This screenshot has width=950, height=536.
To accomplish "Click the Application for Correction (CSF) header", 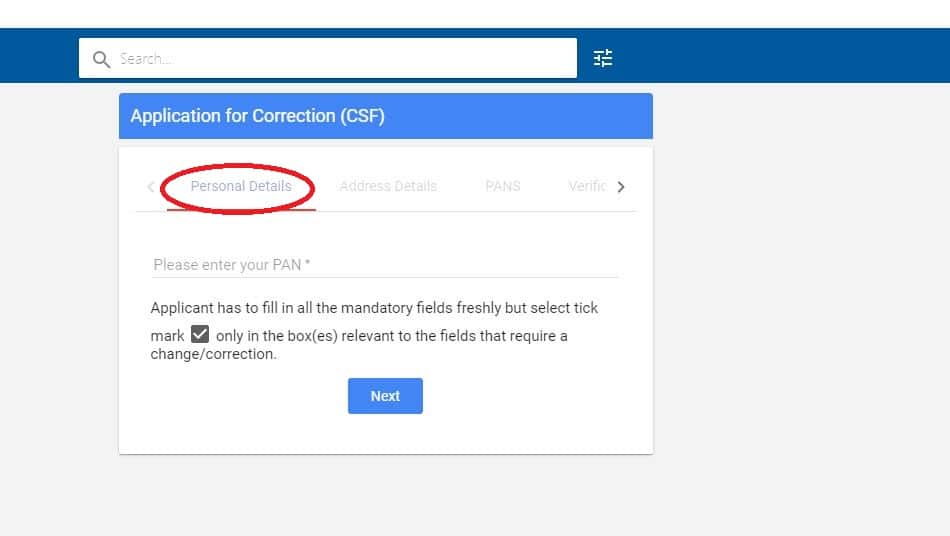I will [258, 116].
